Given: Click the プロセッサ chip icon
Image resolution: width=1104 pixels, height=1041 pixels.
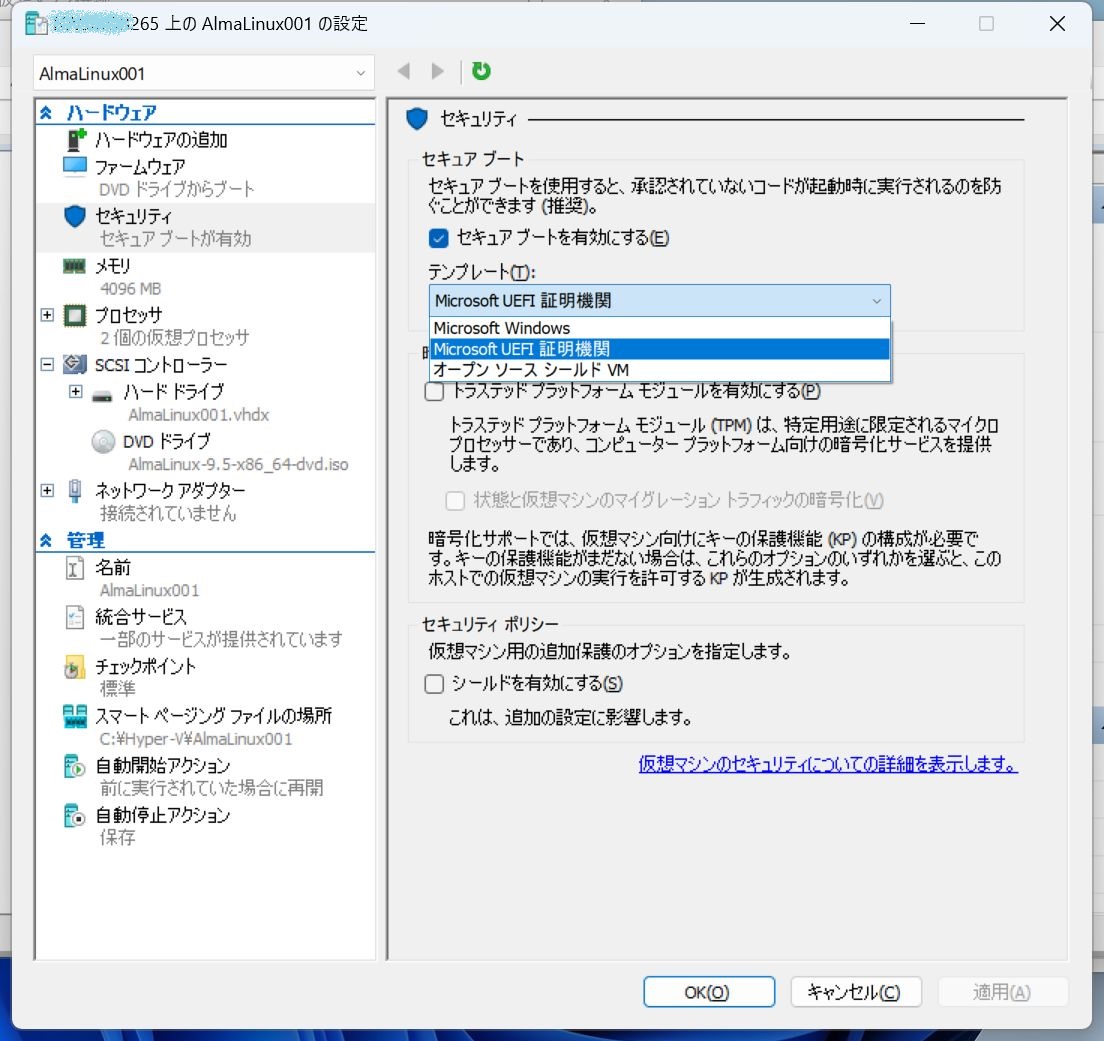Looking at the screenshot, I should pyautogui.click(x=73, y=315).
